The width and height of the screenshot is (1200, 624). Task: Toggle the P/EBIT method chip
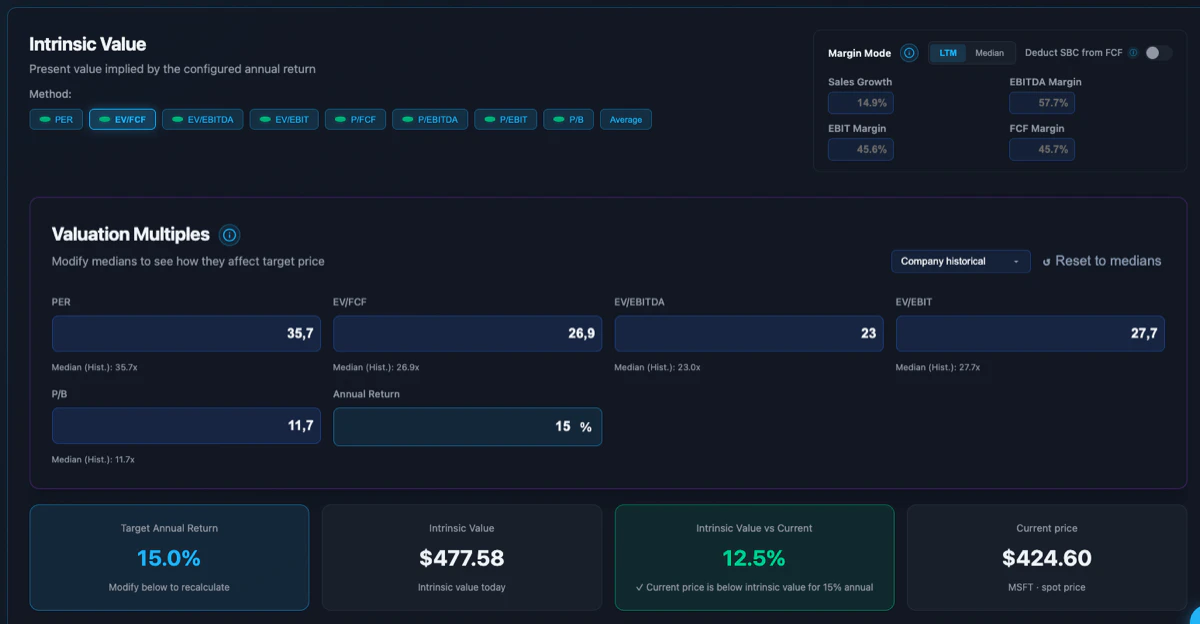point(505,120)
